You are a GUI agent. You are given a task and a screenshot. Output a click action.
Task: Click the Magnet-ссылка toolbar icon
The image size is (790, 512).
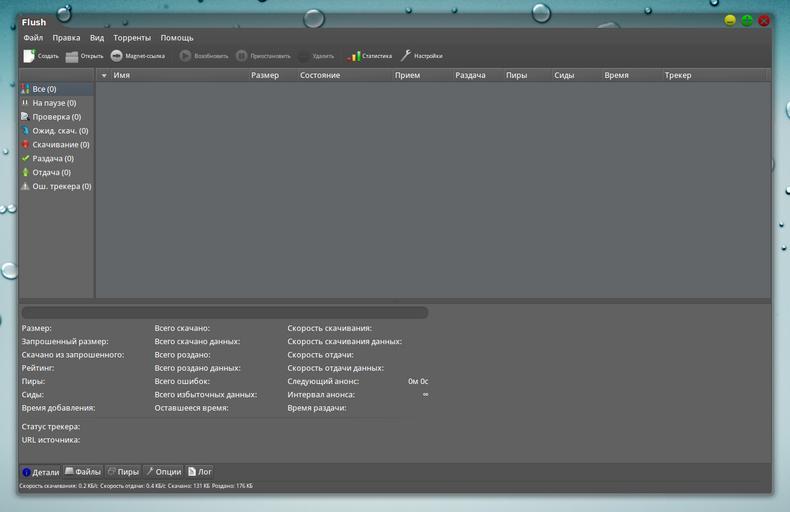pos(117,56)
